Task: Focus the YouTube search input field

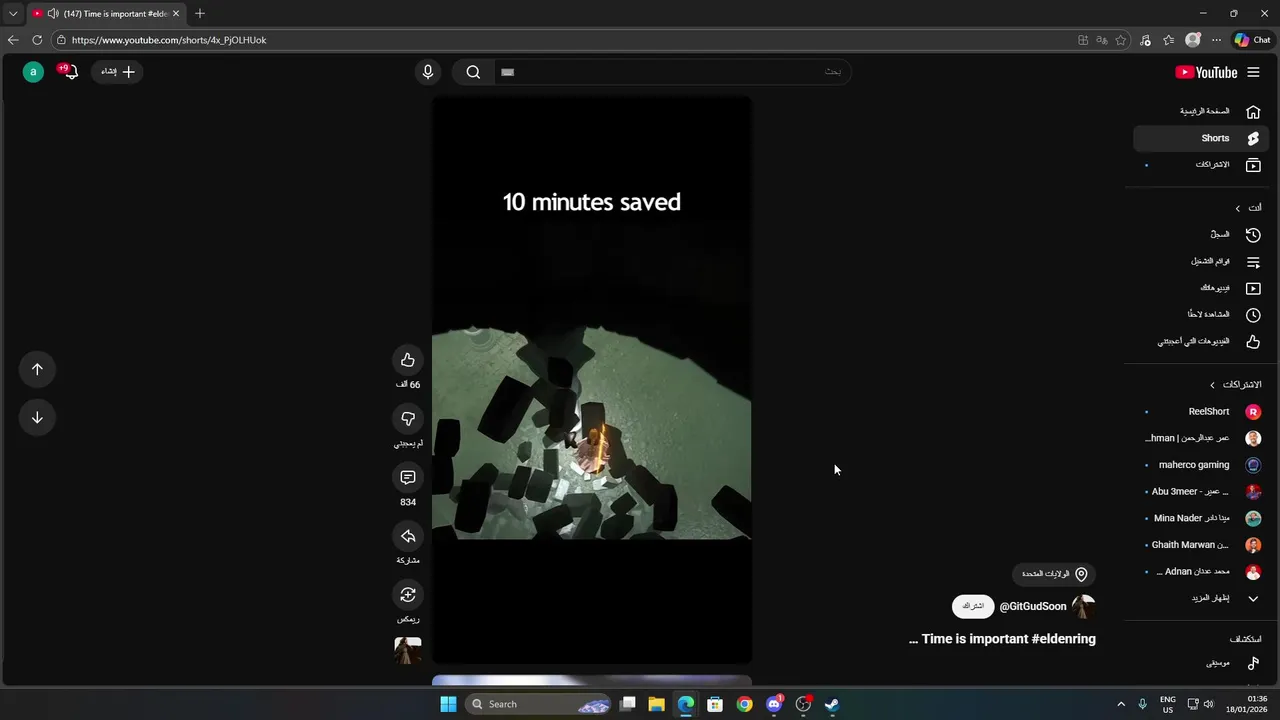Action: pyautogui.click(x=671, y=72)
